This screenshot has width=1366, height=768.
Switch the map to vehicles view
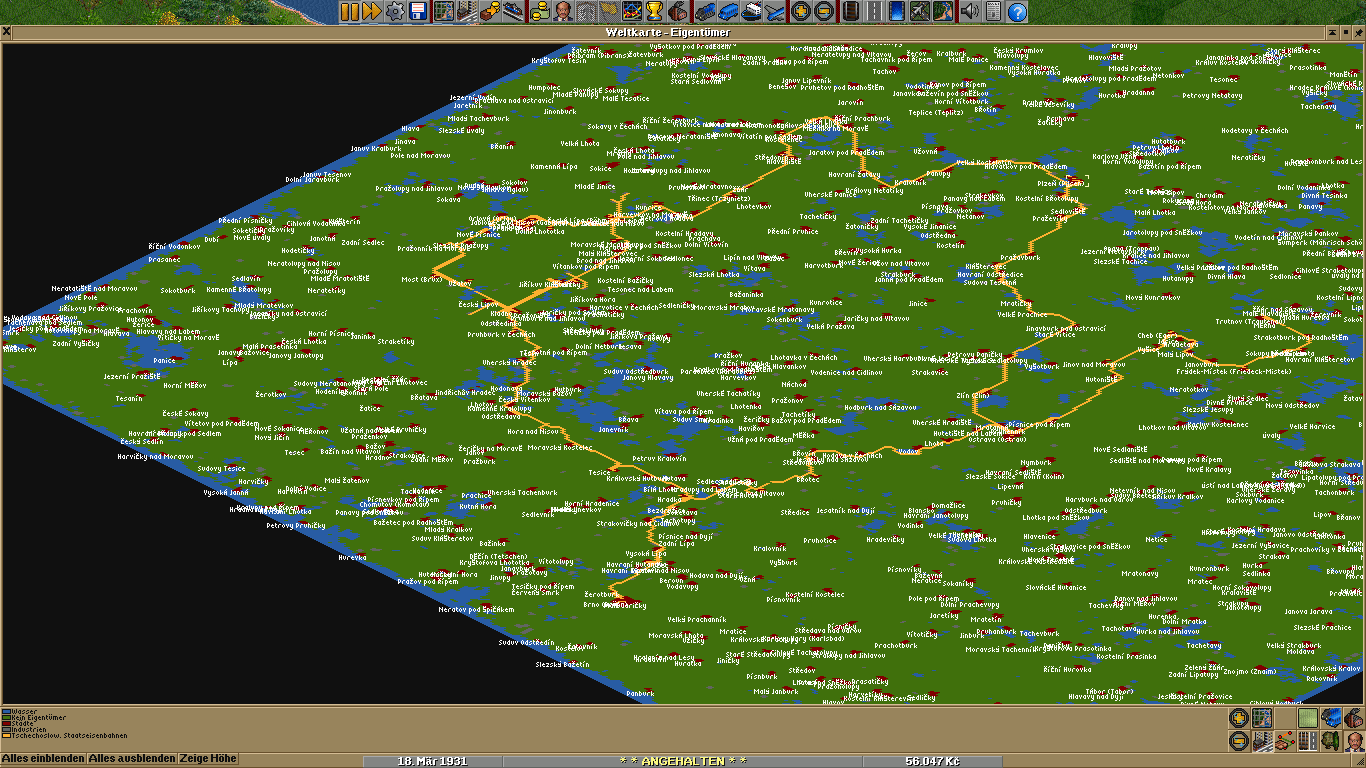(1332, 718)
